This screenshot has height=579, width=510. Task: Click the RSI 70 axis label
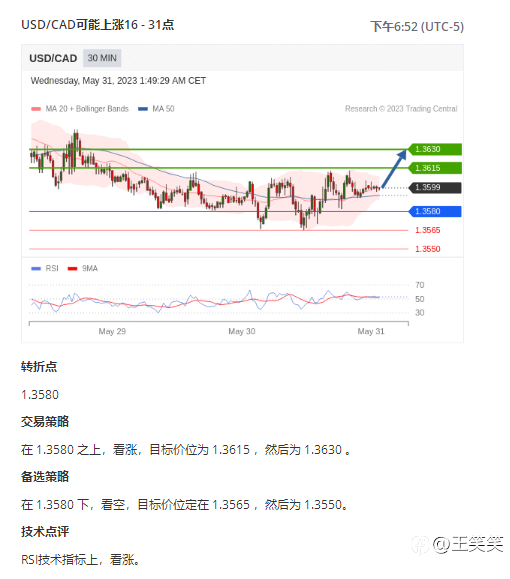(x=420, y=285)
